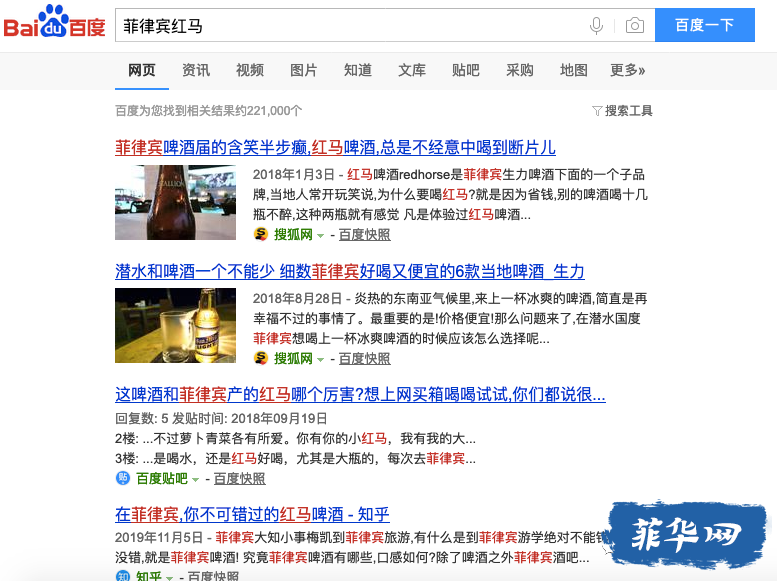Click the Sohu icon under the second result
This screenshot has width=777, height=581.
261,358
